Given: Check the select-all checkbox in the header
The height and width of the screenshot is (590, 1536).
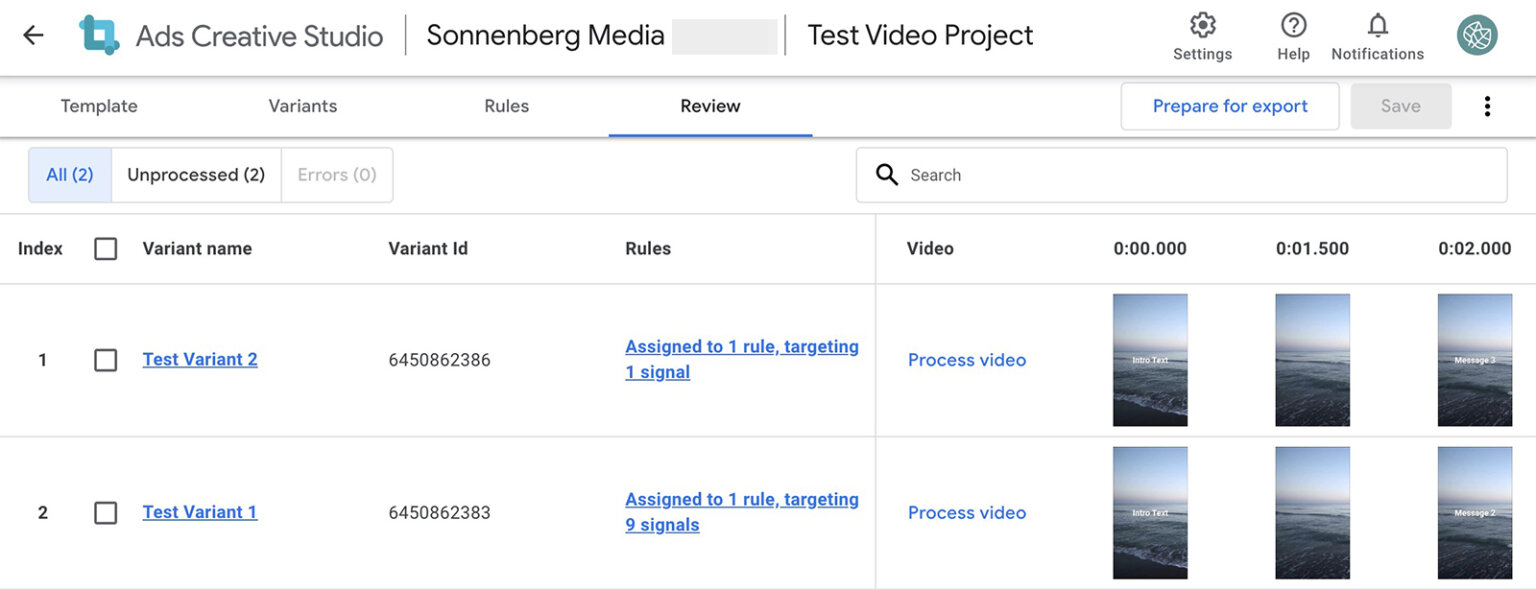Looking at the screenshot, I should point(105,248).
